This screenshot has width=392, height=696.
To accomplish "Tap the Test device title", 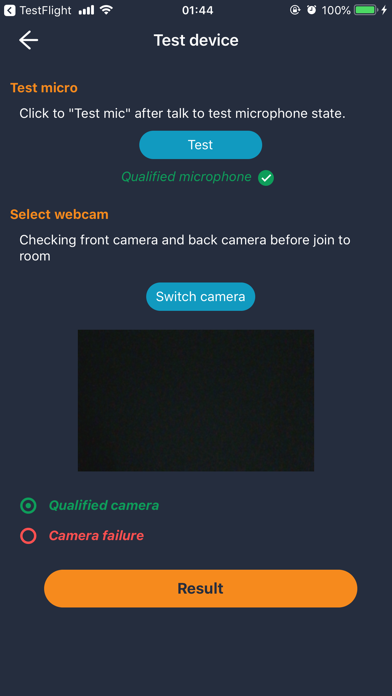I will coord(196,40).
